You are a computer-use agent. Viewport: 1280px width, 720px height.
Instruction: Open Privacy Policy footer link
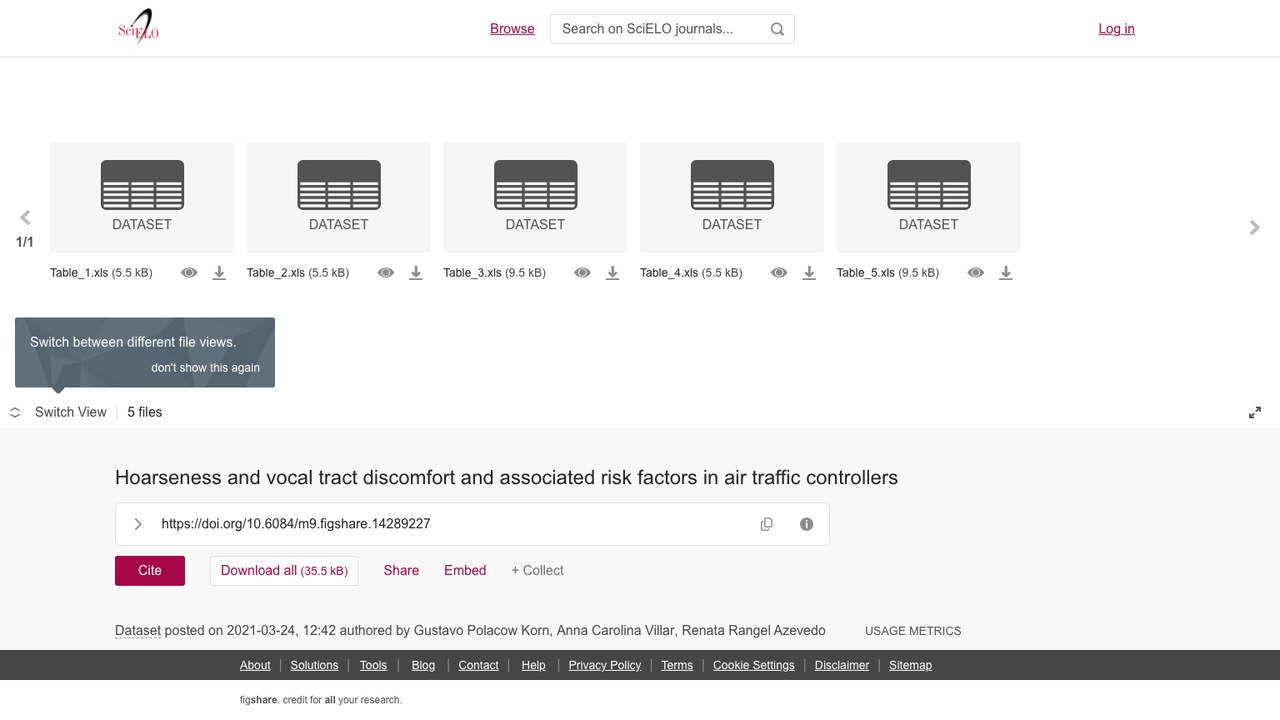coord(605,665)
